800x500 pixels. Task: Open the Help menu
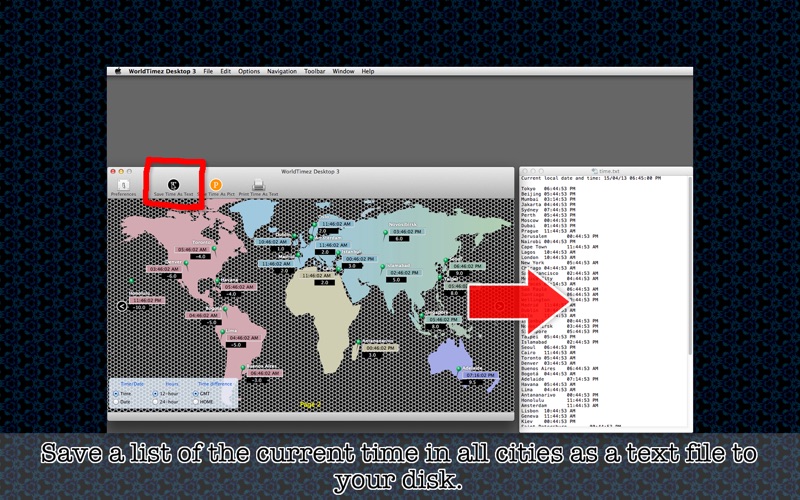[368, 71]
